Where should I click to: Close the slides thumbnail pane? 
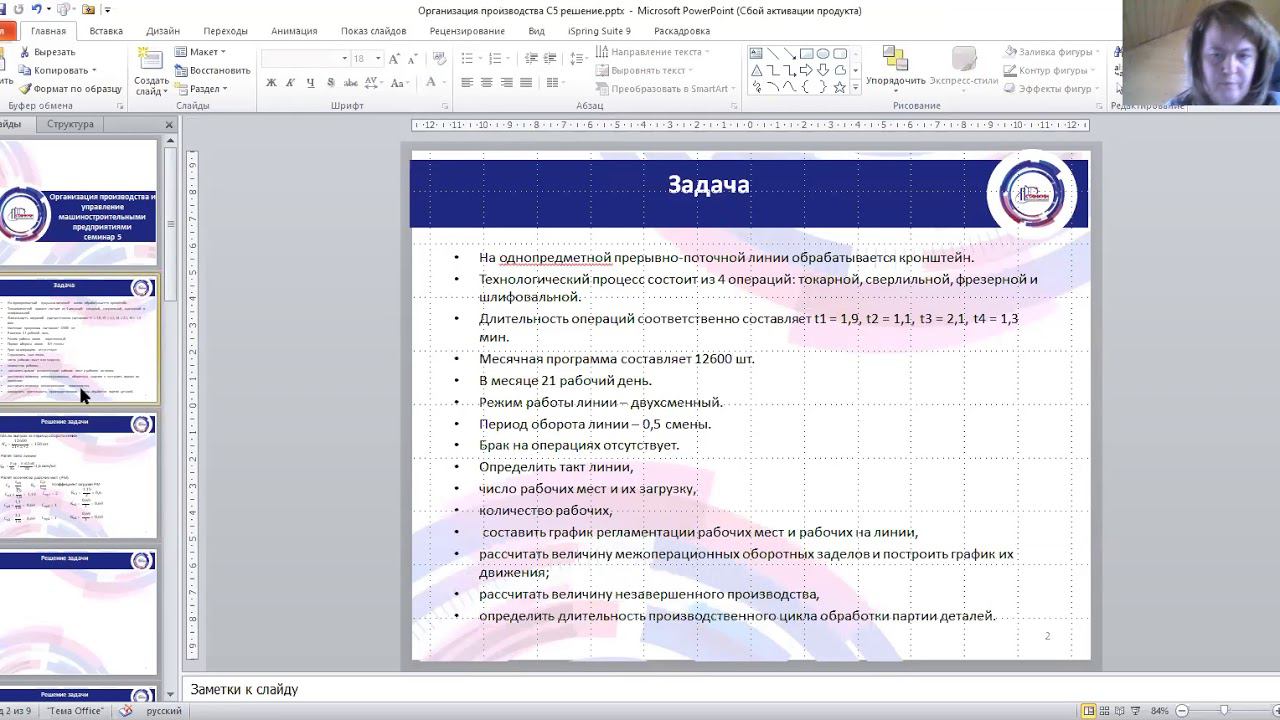tap(169, 125)
